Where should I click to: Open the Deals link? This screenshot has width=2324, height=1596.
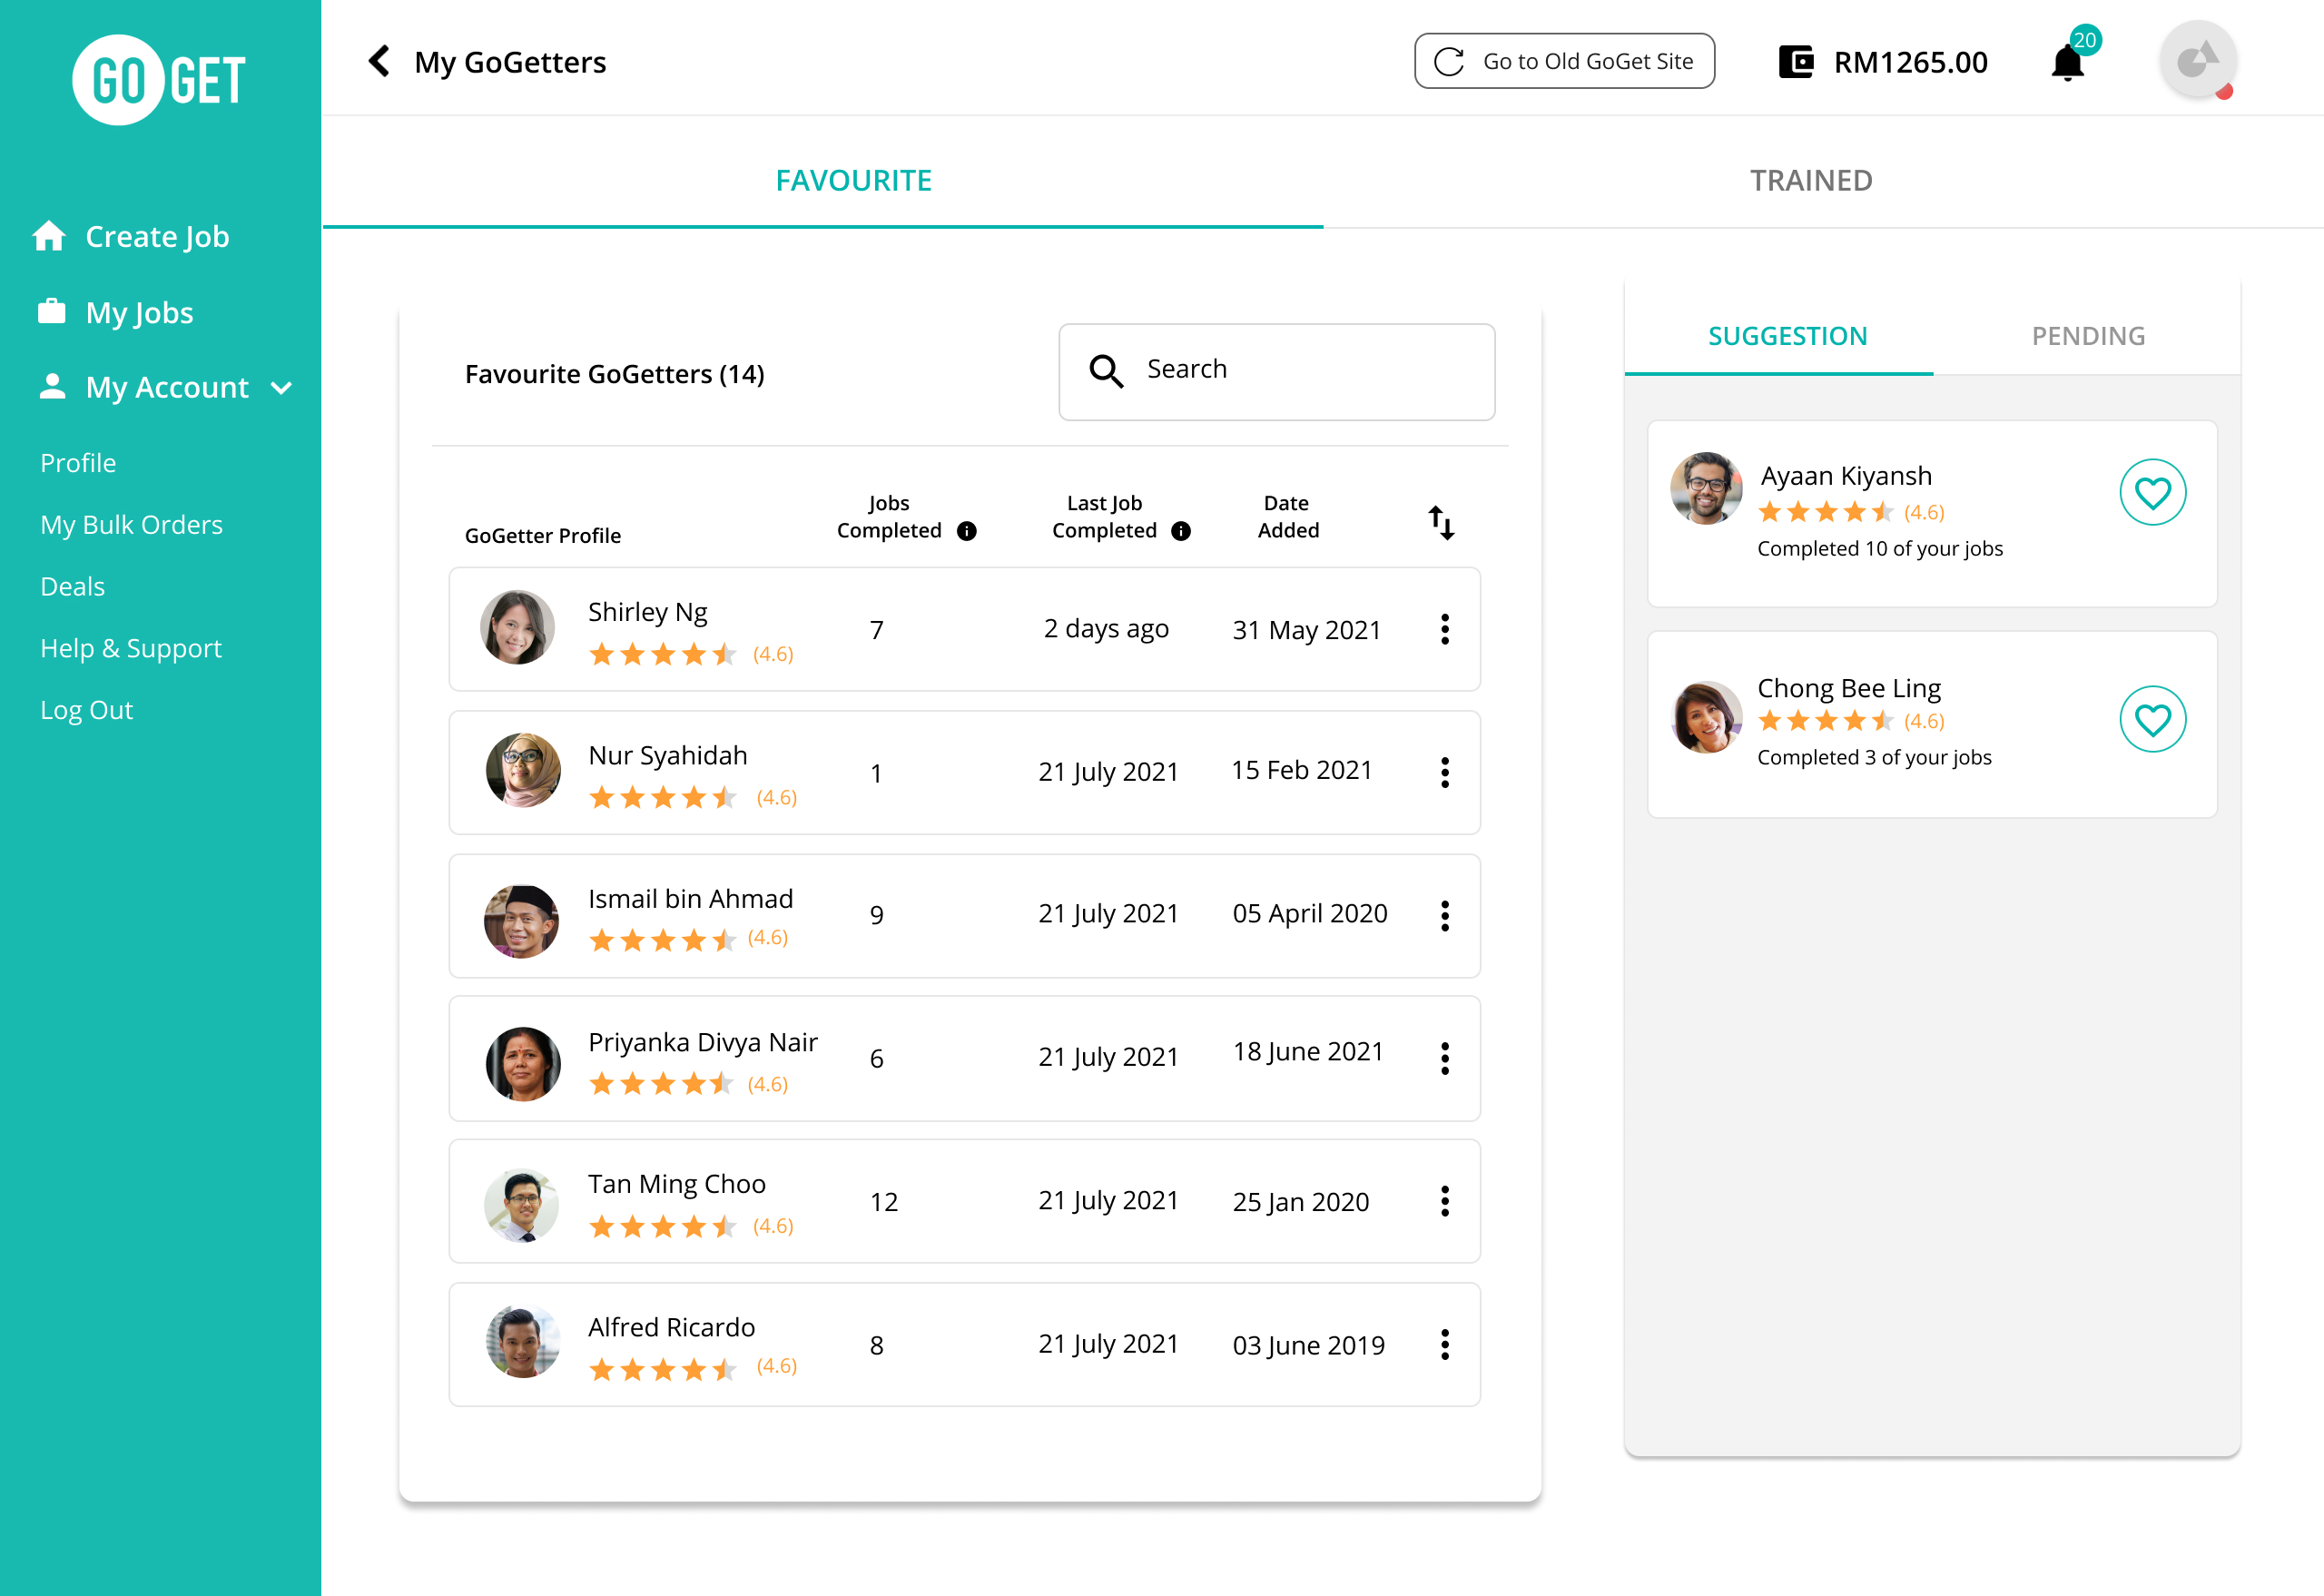point(72,586)
